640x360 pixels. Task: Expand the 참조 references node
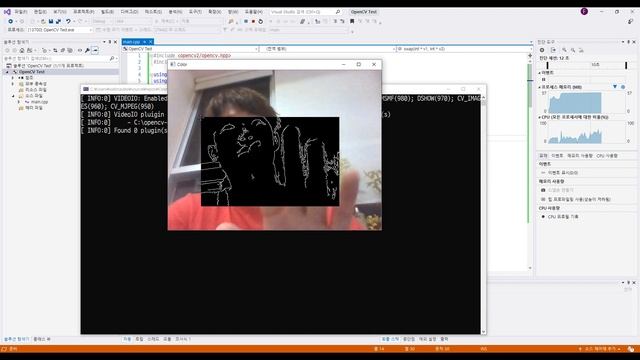coord(13,78)
